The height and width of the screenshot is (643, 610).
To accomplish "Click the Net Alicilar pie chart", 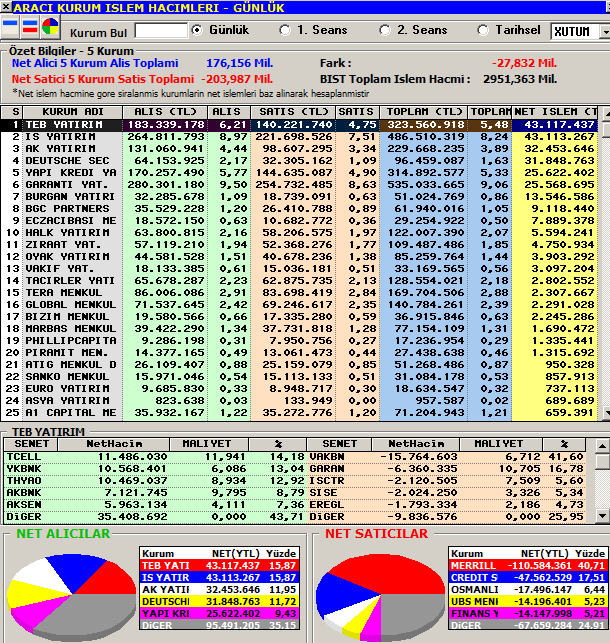I will [73, 598].
